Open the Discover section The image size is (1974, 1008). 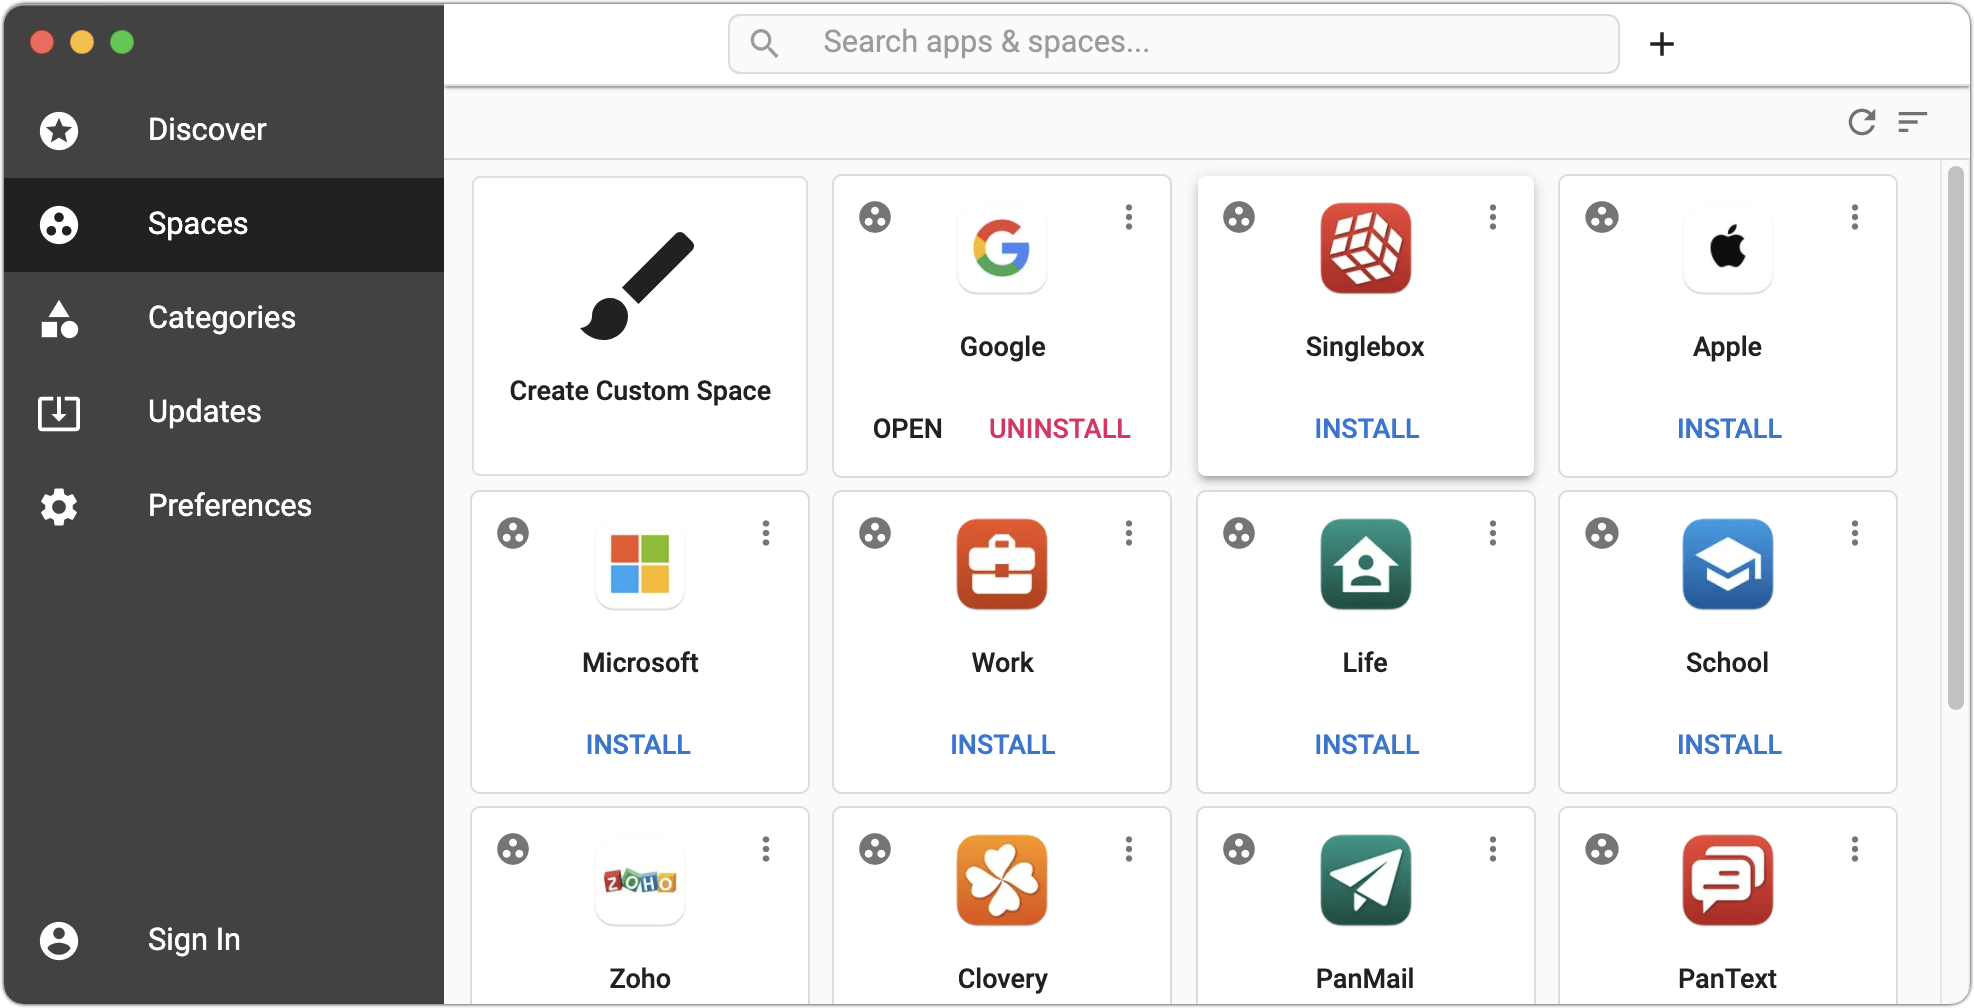(224, 130)
